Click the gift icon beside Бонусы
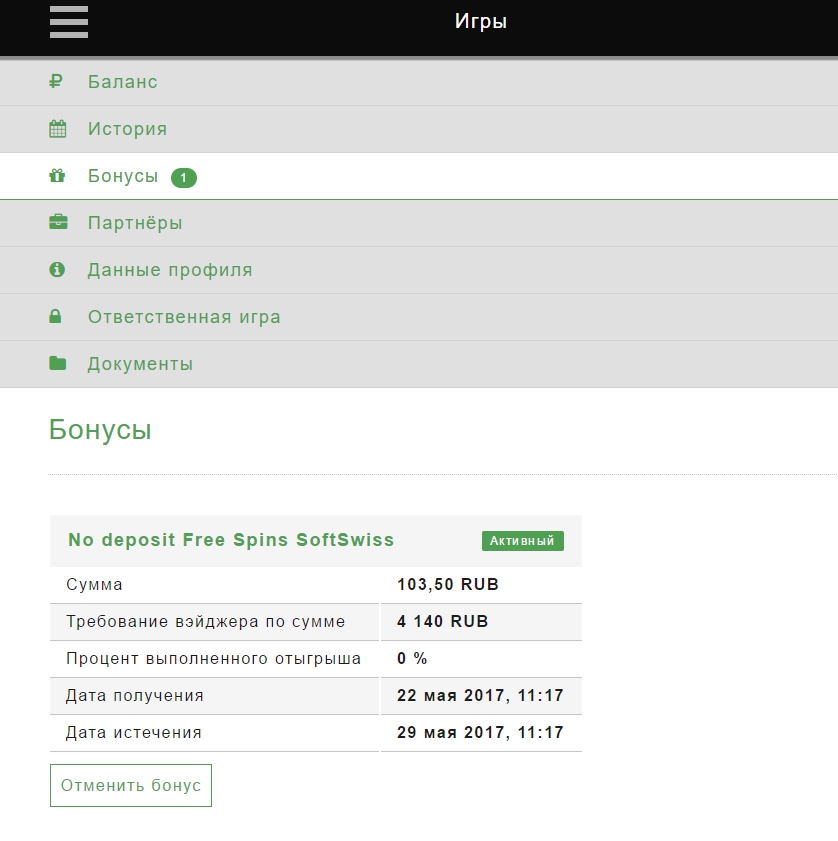 coord(57,176)
